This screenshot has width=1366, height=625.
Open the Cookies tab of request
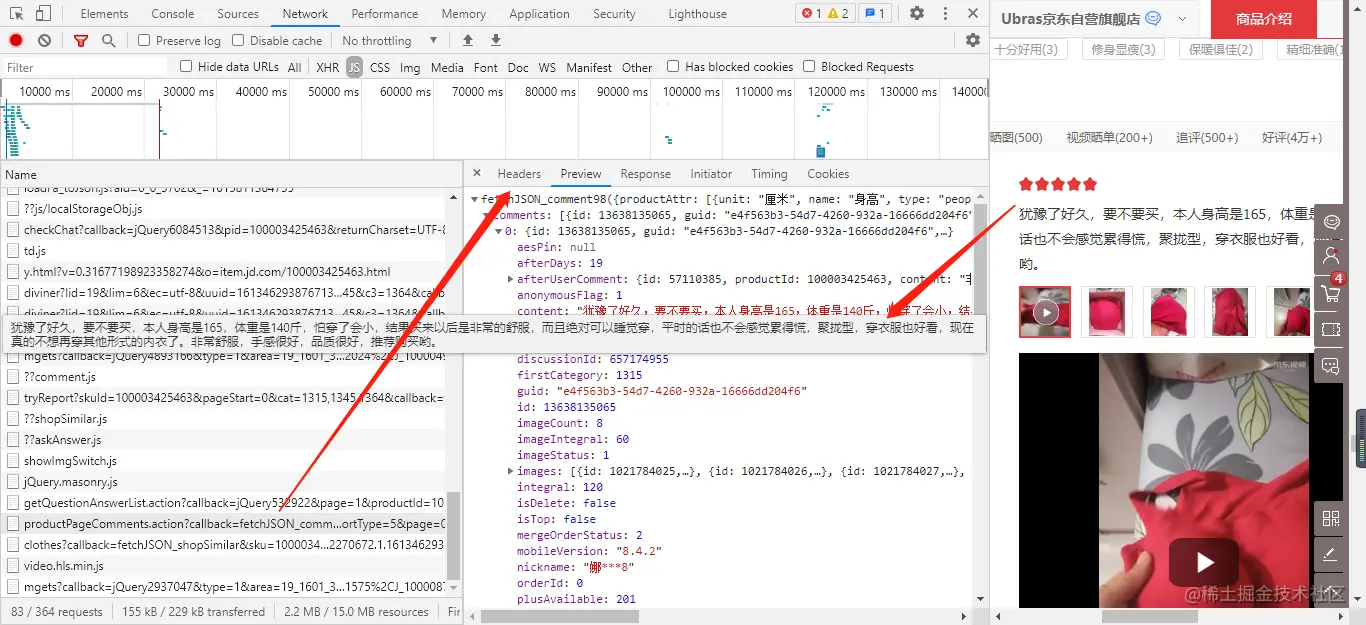tap(828, 173)
